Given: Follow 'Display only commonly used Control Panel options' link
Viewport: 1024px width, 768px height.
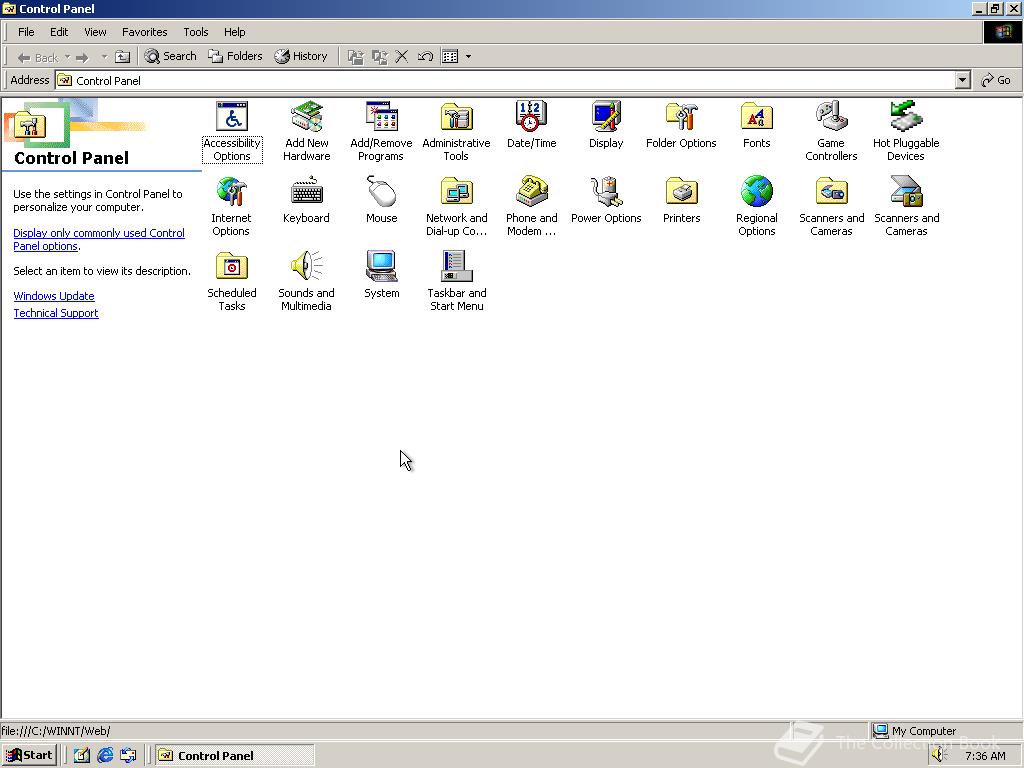Looking at the screenshot, I should point(99,240).
